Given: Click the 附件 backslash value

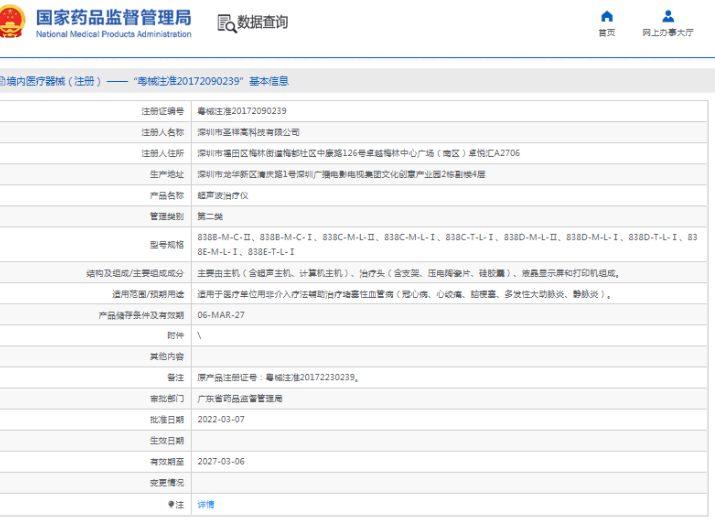Looking at the screenshot, I should coord(199,336).
